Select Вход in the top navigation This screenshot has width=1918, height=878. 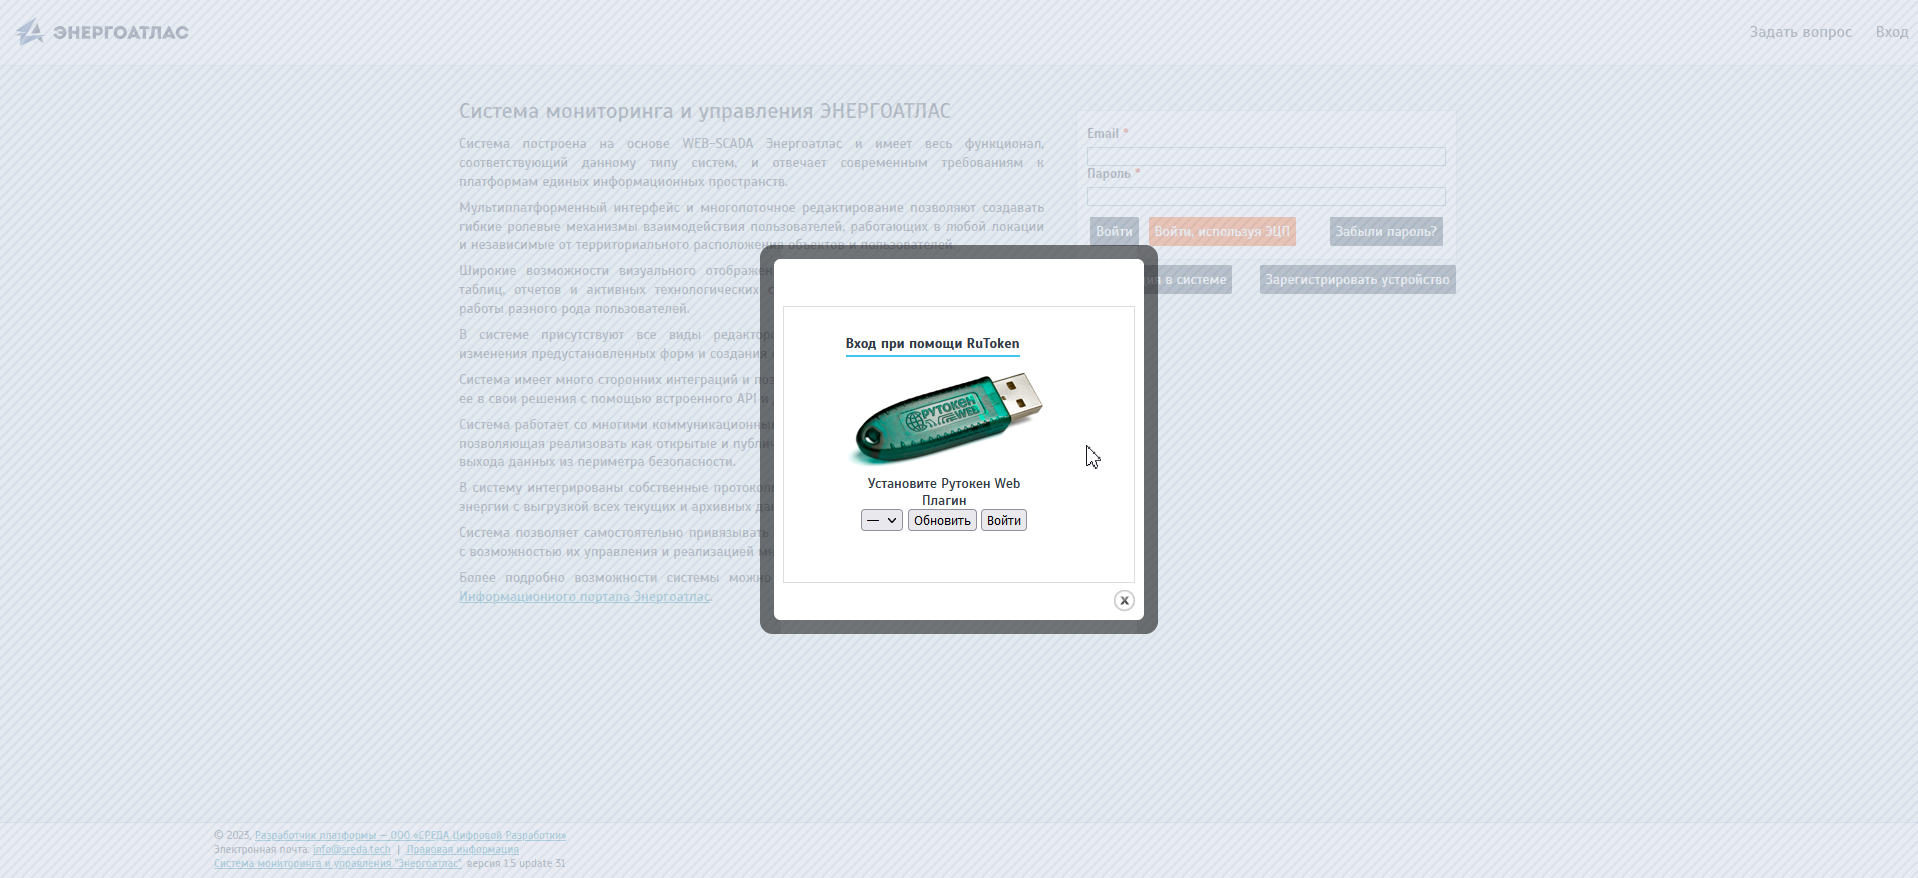pyautogui.click(x=1891, y=32)
